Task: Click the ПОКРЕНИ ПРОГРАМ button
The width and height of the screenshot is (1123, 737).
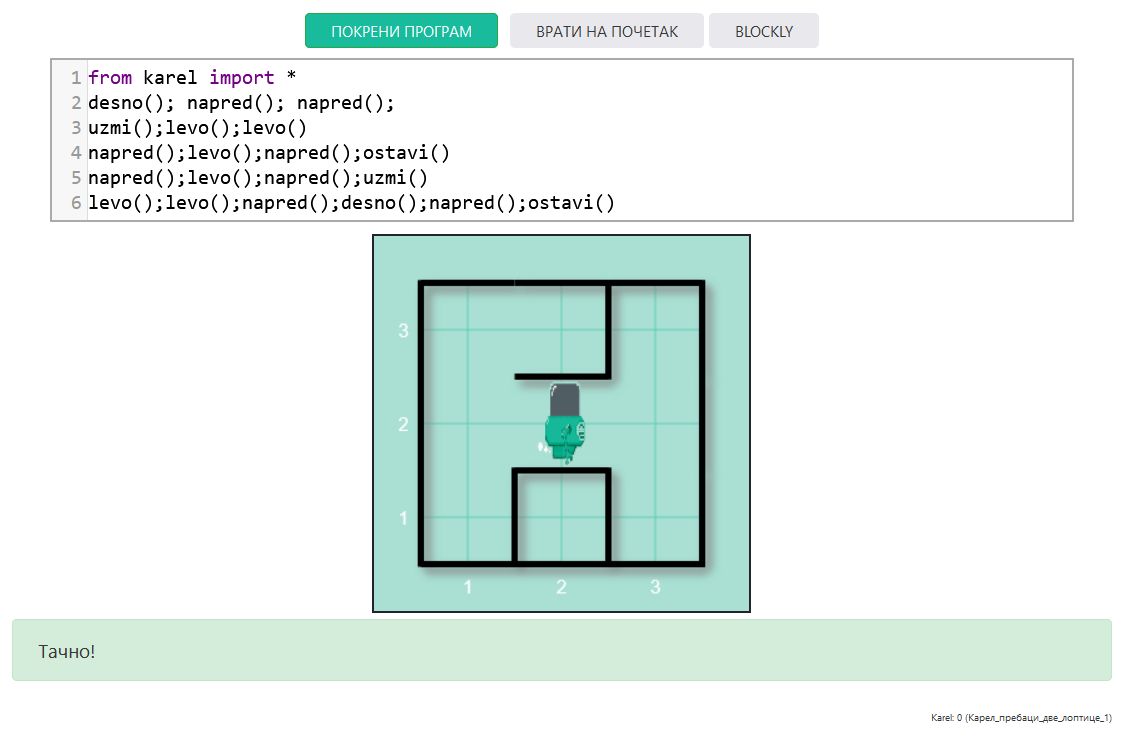Action: pyautogui.click(x=401, y=31)
